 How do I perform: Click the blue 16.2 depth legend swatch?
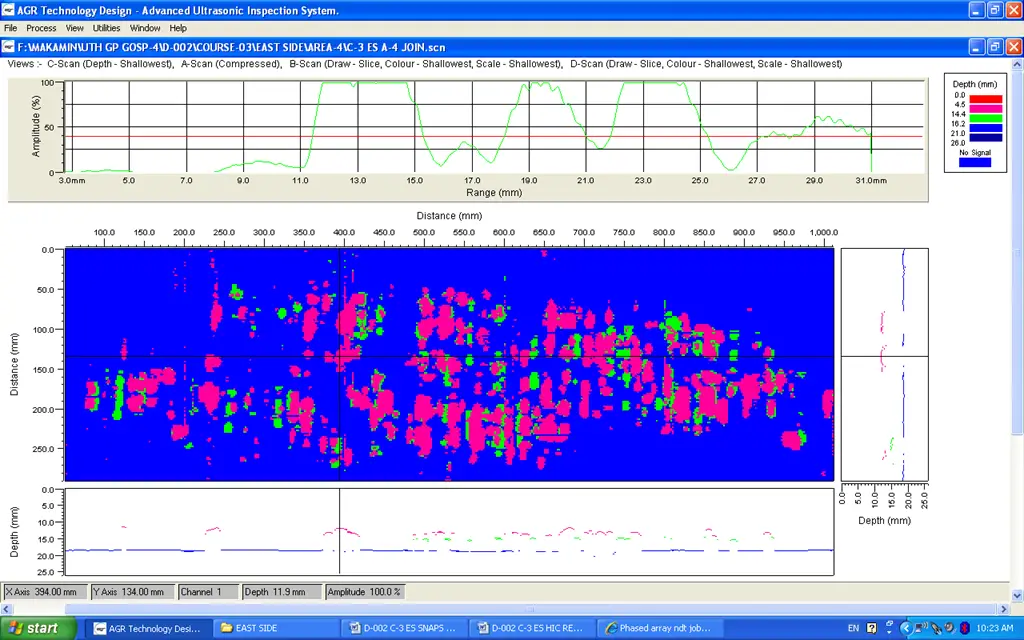(985, 128)
